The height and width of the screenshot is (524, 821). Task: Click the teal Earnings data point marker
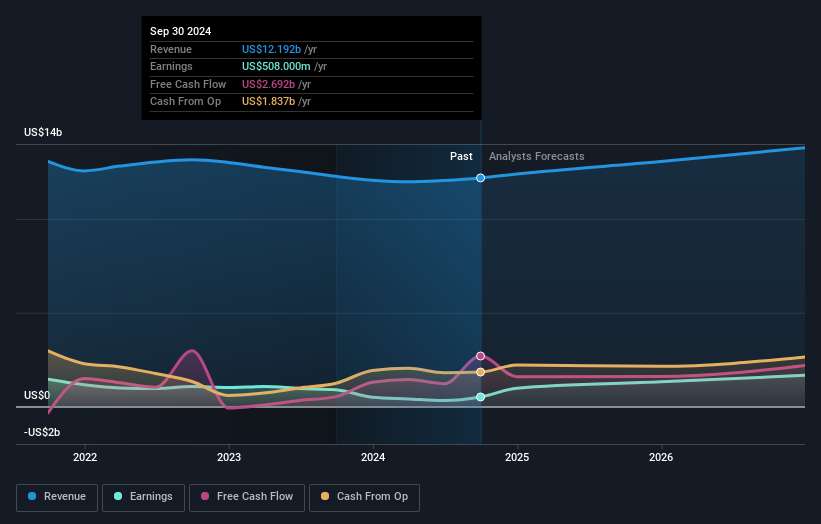[x=480, y=397]
